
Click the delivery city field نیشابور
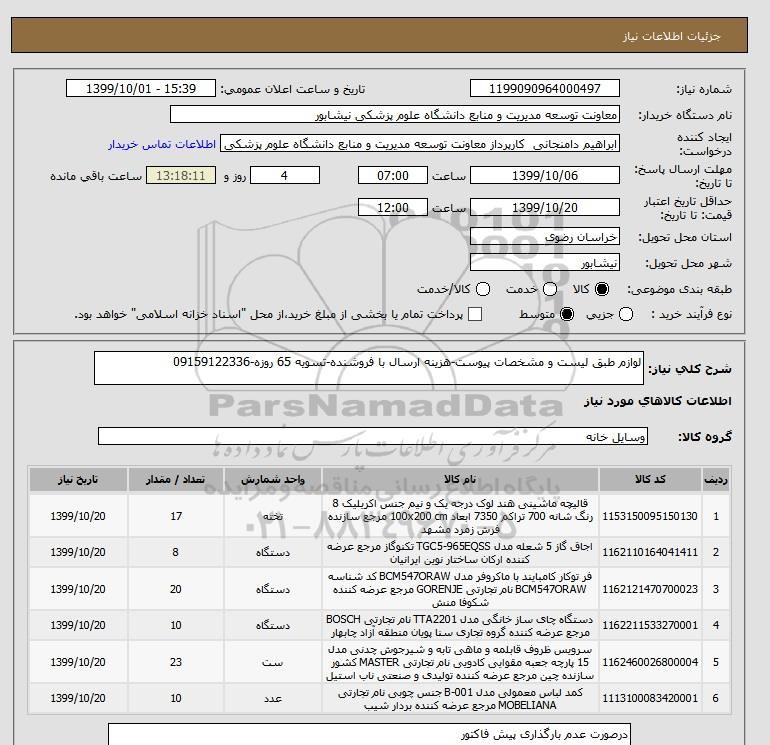coord(545,263)
